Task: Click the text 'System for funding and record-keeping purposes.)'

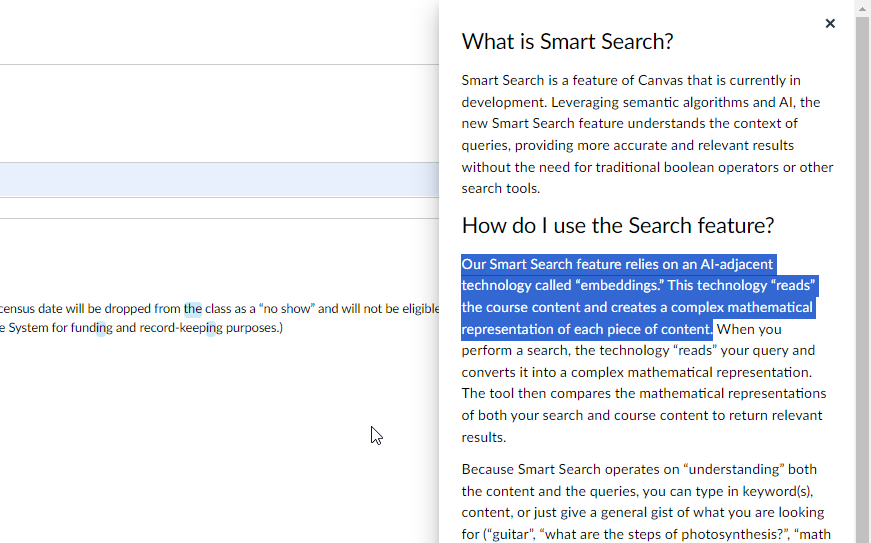Action: [146, 328]
